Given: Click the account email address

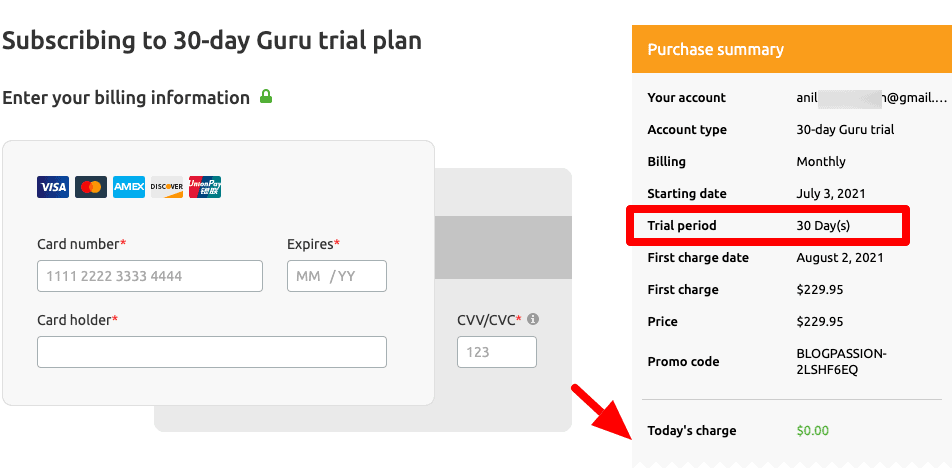Looking at the screenshot, I should coord(870,98).
